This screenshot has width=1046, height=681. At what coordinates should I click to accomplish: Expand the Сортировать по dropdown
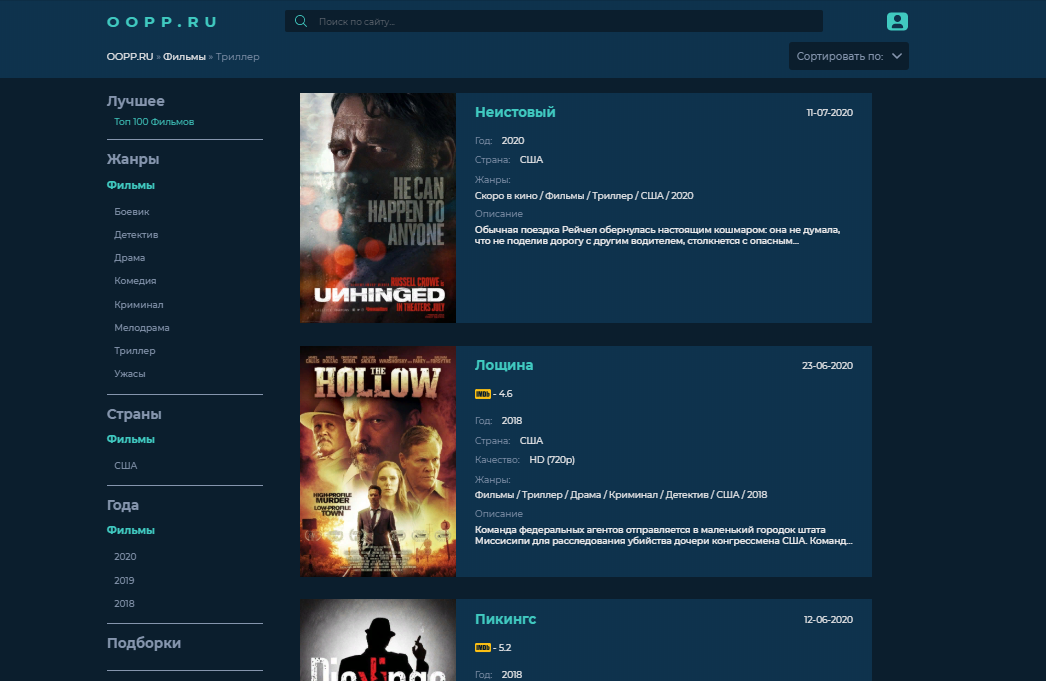tap(848, 56)
